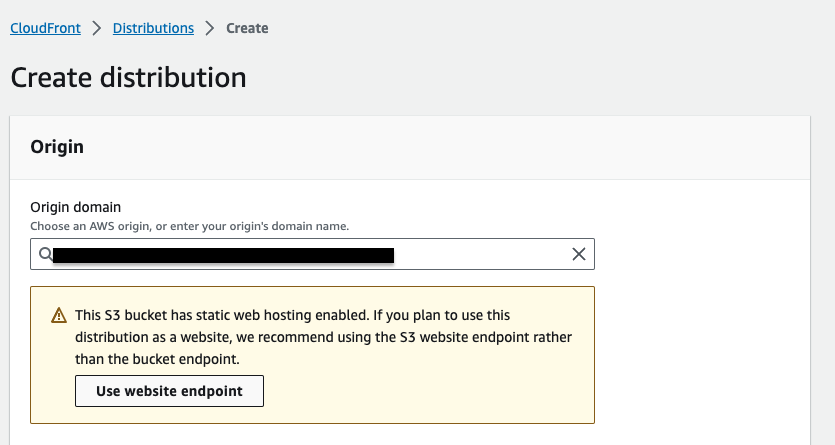This screenshot has height=445, width=835.
Task: Click the search magnifier icon in Origin domain
Action: [45, 254]
